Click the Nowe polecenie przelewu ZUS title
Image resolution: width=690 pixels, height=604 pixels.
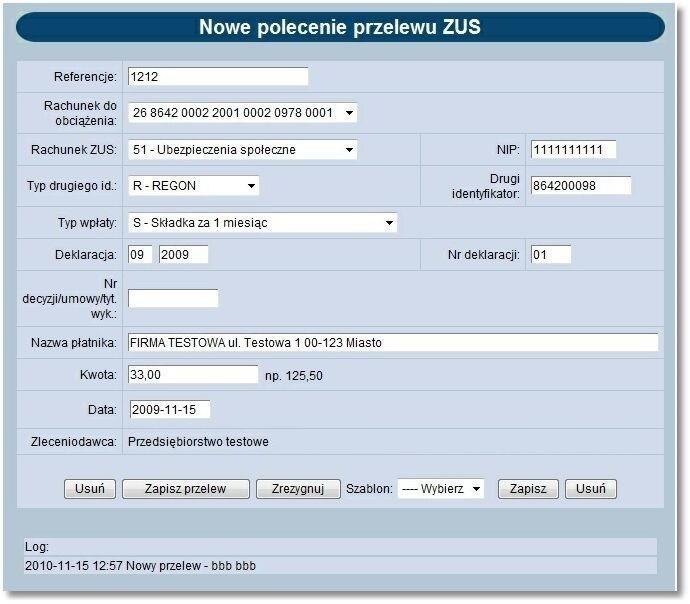(x=340, y=26)
